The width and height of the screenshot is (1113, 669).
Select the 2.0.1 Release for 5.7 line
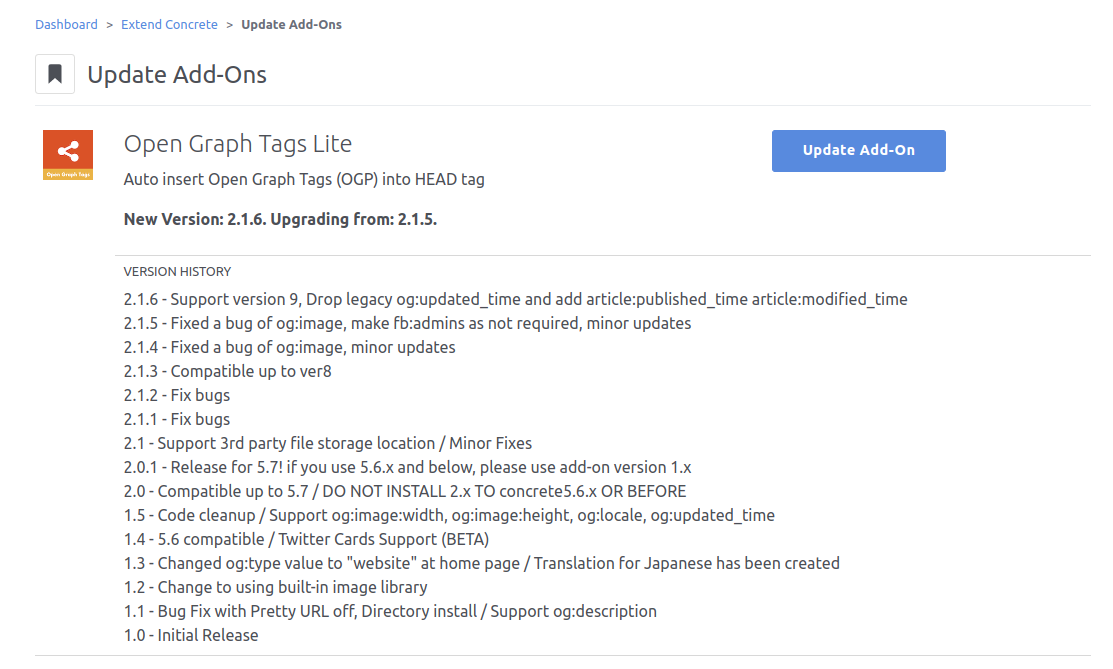[407, 467]
